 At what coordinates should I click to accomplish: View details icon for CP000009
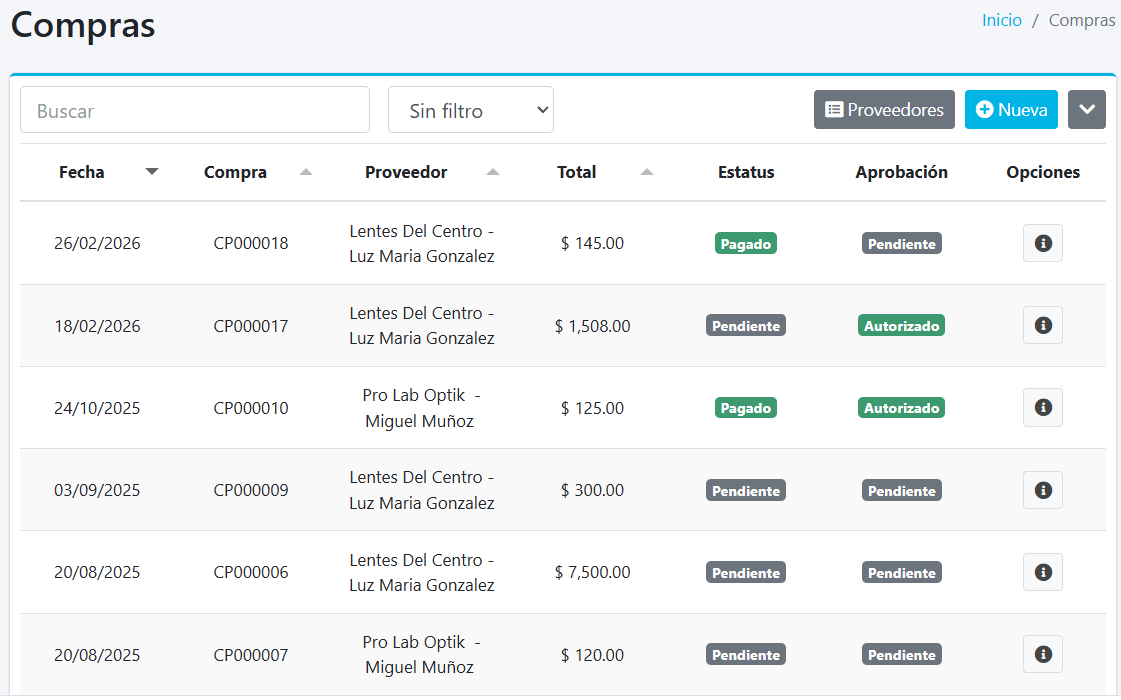click(1042, 490)
